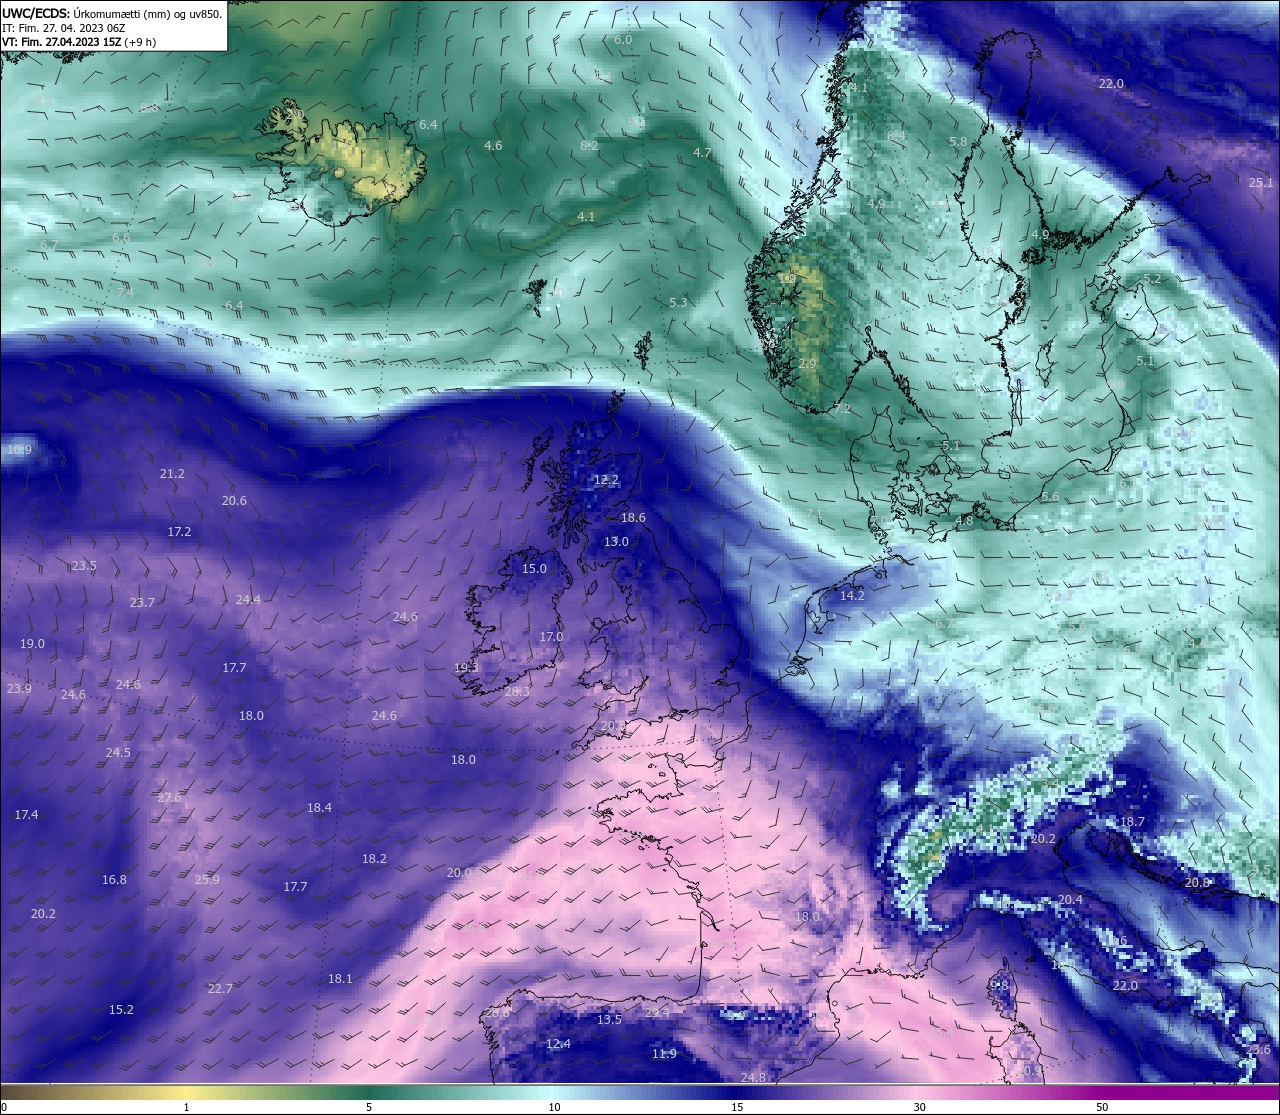Click the value 27.6 on the map

[170, 798]
